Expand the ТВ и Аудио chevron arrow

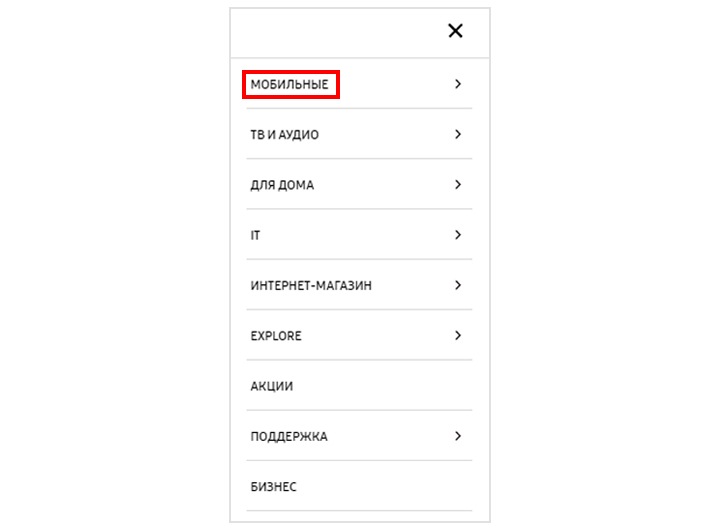pos(458,134)
